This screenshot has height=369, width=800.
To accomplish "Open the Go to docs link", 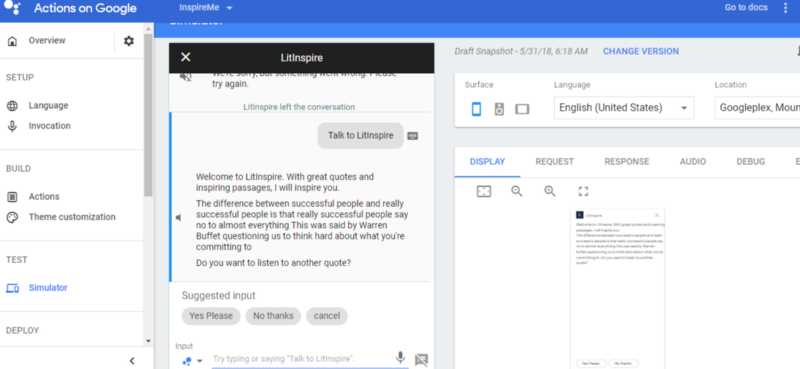I will [746, 8].
